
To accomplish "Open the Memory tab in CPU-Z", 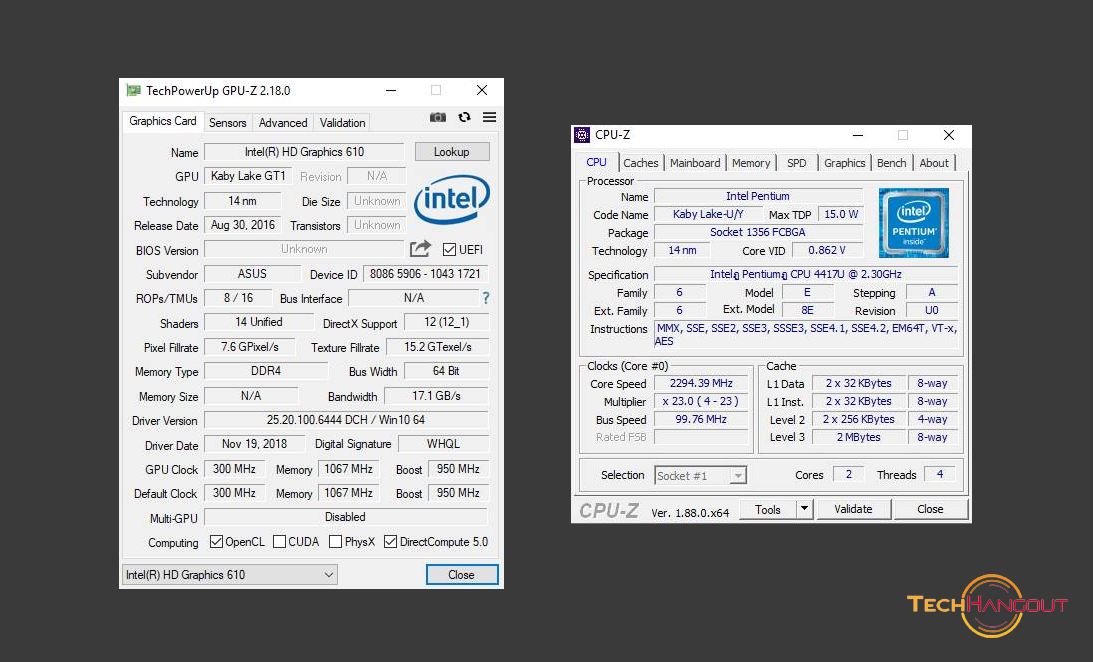I will [x=751, y=163].
